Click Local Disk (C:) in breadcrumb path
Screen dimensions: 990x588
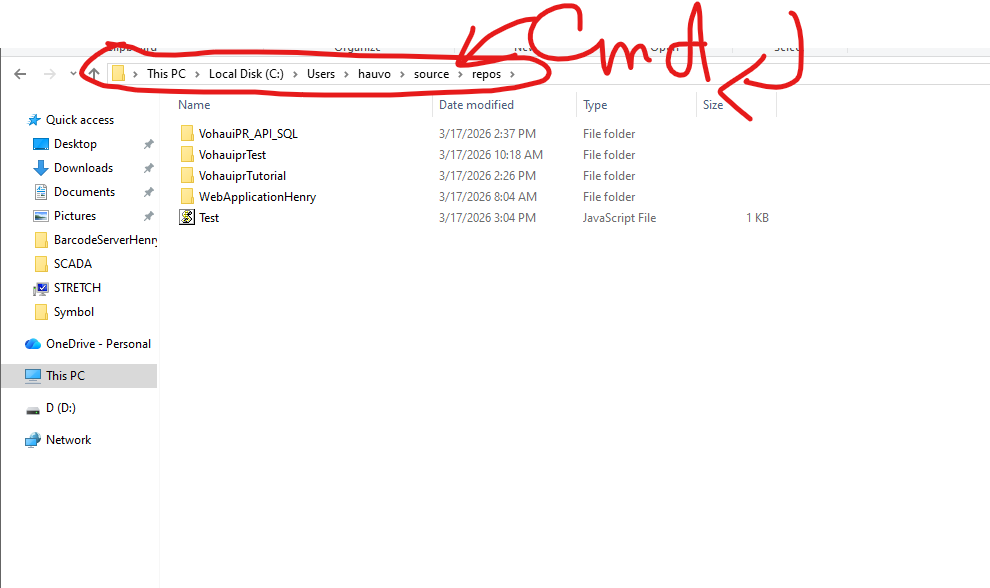pyautogui.click(x=246, y=74)
